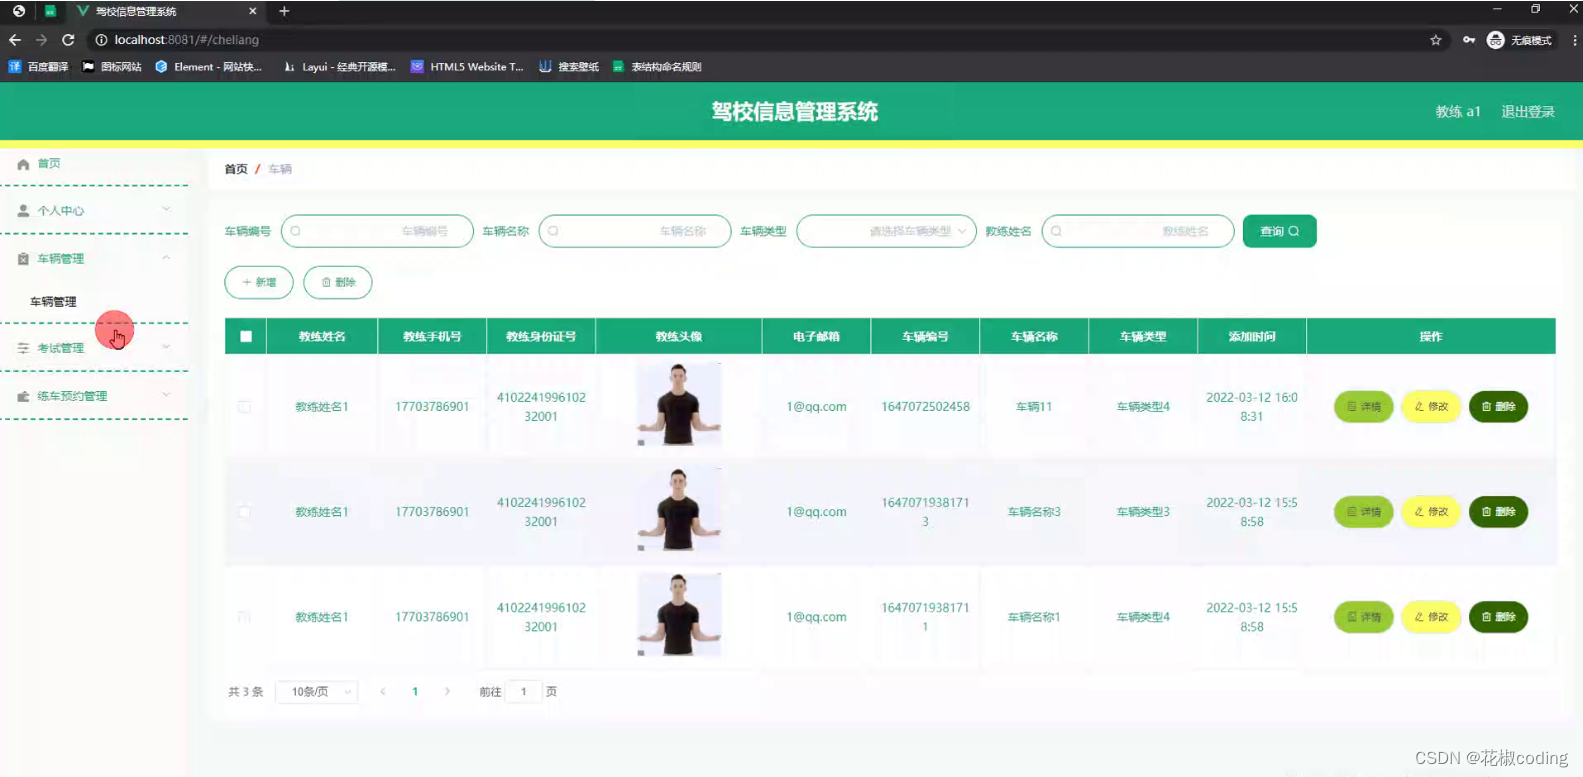Open the browser menu with three dots
The height and width of the screenshot is (777, 1583).
coord(1575,40)
